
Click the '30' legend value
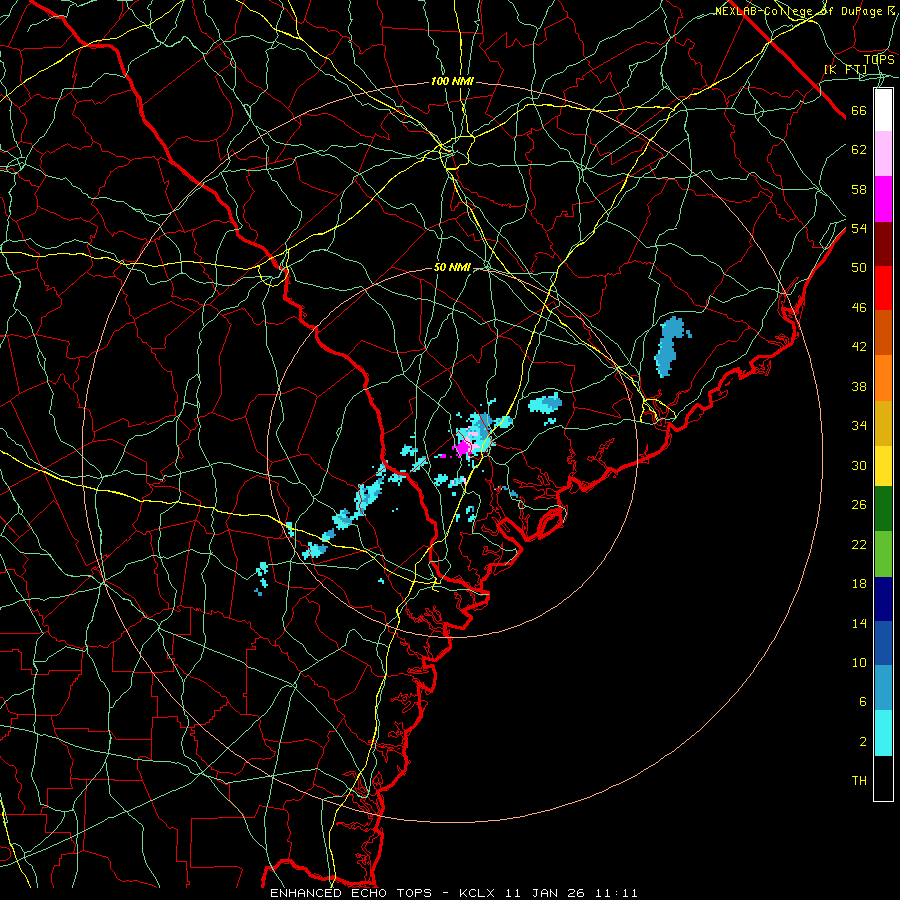859,465
